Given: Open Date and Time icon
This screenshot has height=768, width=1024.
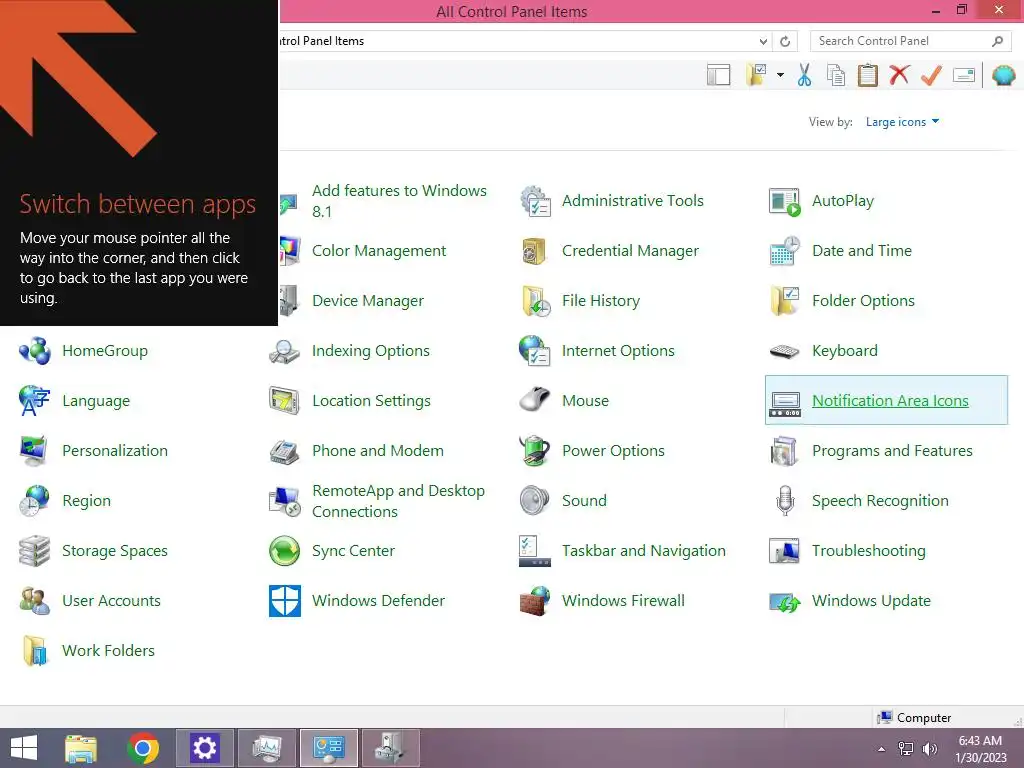Looking at the screenshot, I should click(784, 251).
